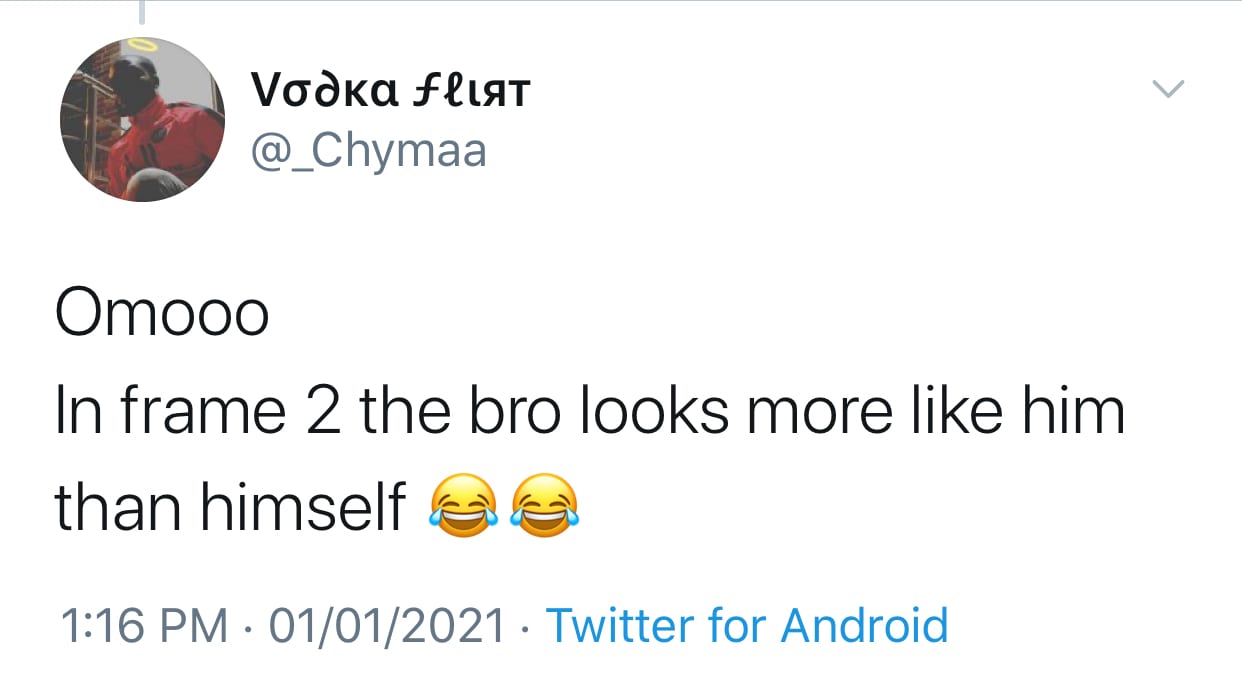Click the thread connector line above avatar

[x=141, y=11]
